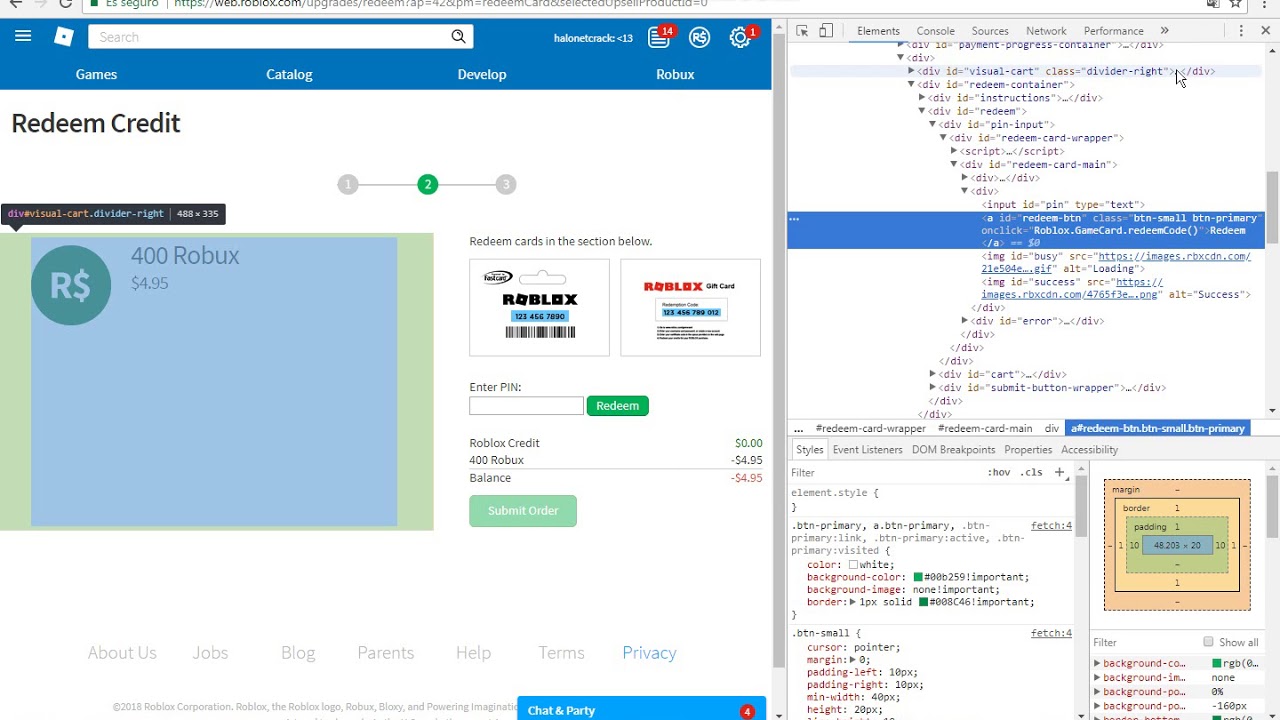Click the Roblox logo icon

pyautogui.click(x=64, y=37)
